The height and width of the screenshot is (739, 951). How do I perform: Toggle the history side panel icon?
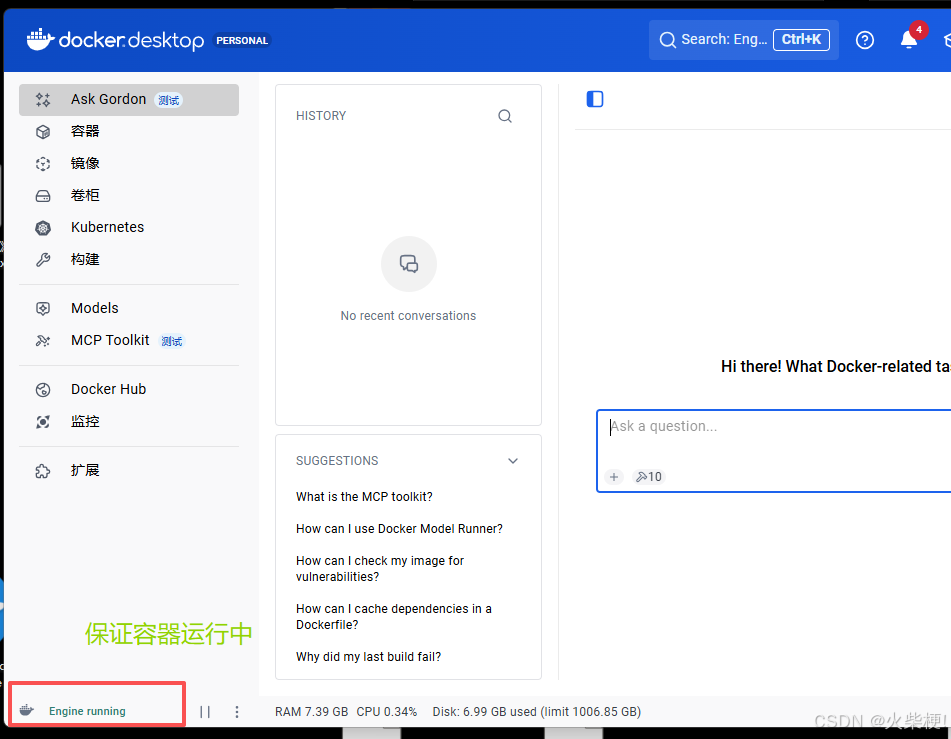tap(595, 99)
